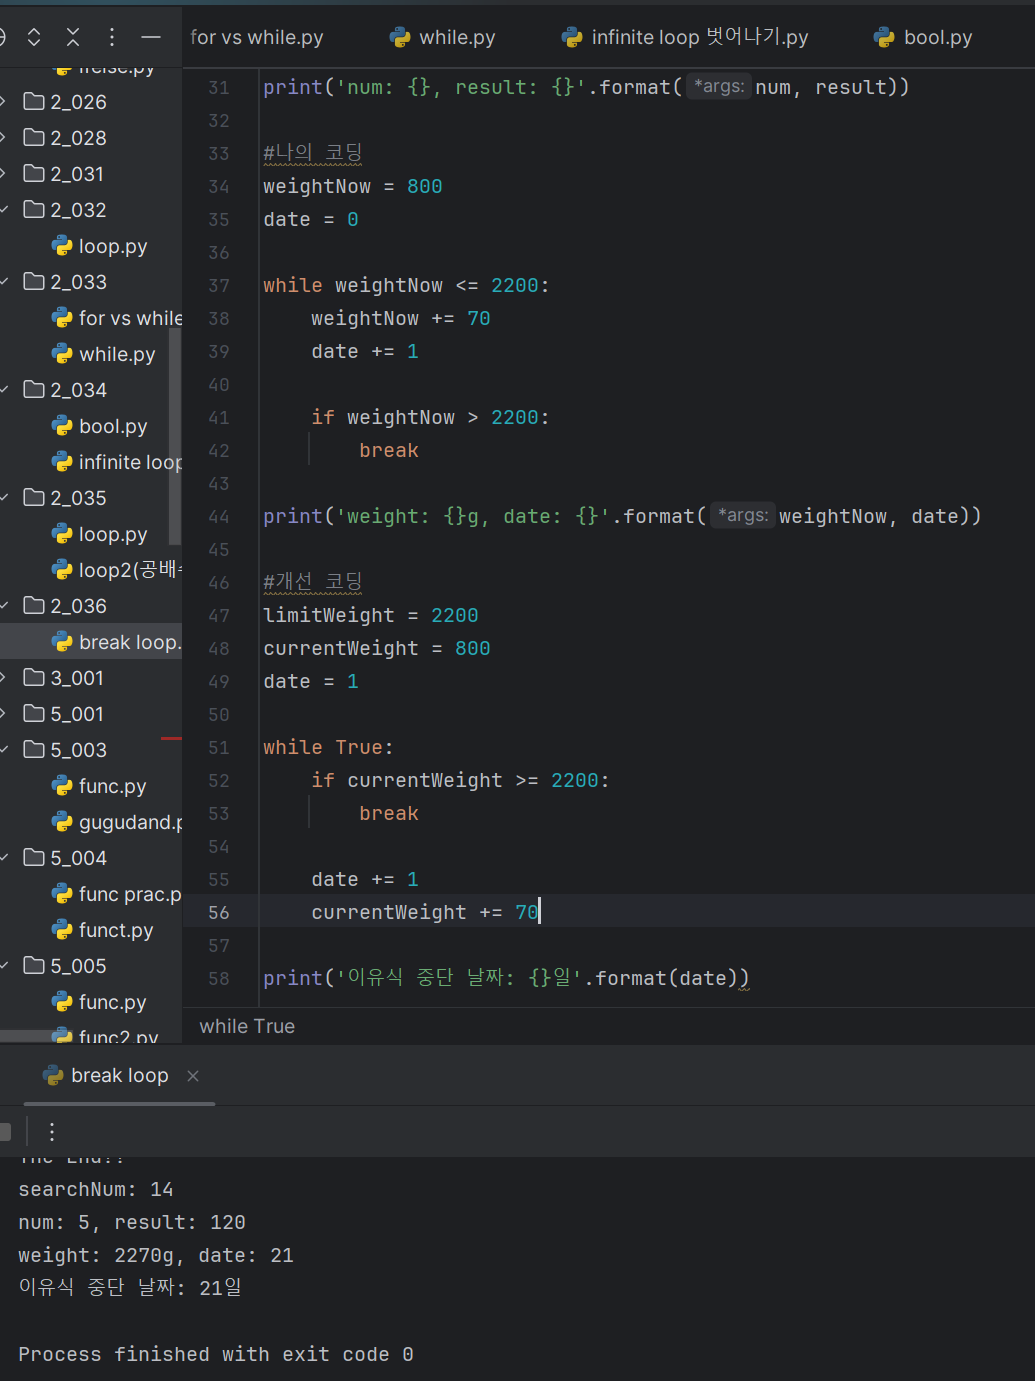The width and height of the screenshot is (1035, 1381).
Task: Open for vs while file in tree
Action: 117,318
